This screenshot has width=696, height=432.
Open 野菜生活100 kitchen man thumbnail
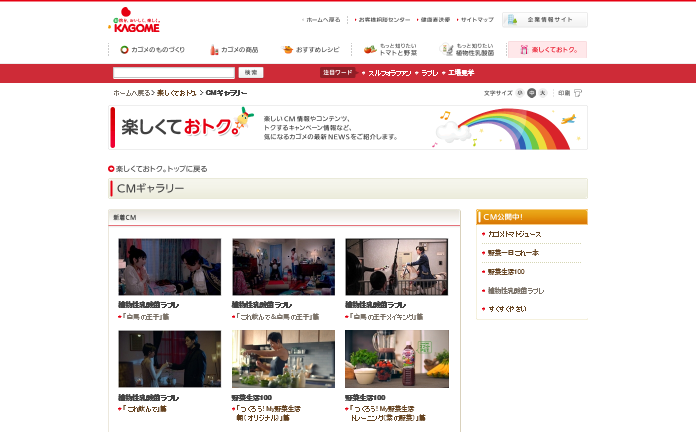(x=283, y=359)
